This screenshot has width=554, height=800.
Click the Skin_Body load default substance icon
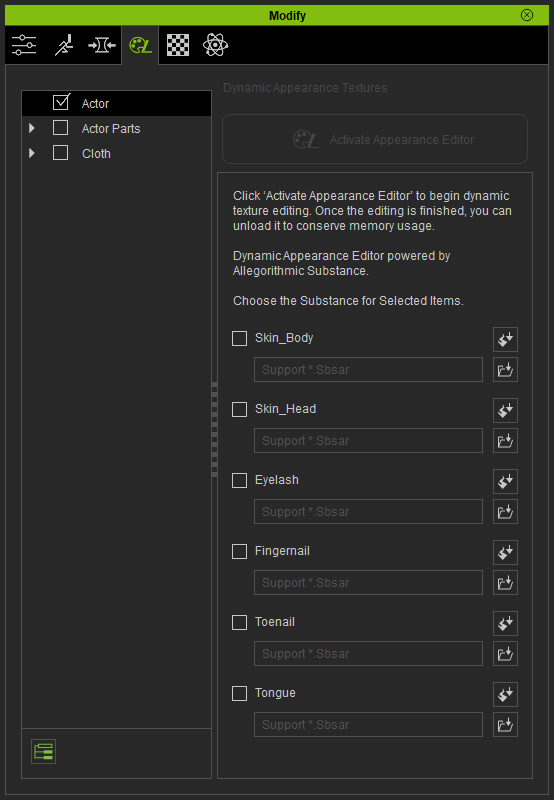[x=505, y=339]
